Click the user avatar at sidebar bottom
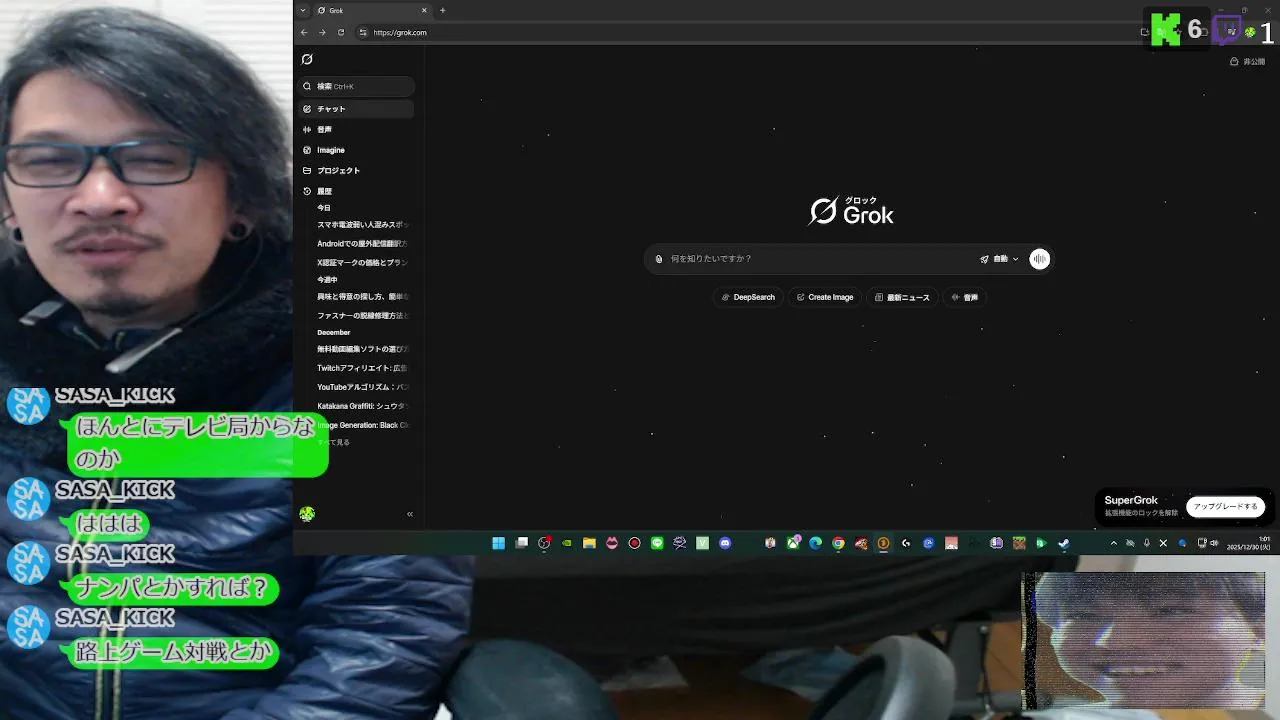Image resolution: width=1280 pixels, height=720 pixels. click(307, 514)
